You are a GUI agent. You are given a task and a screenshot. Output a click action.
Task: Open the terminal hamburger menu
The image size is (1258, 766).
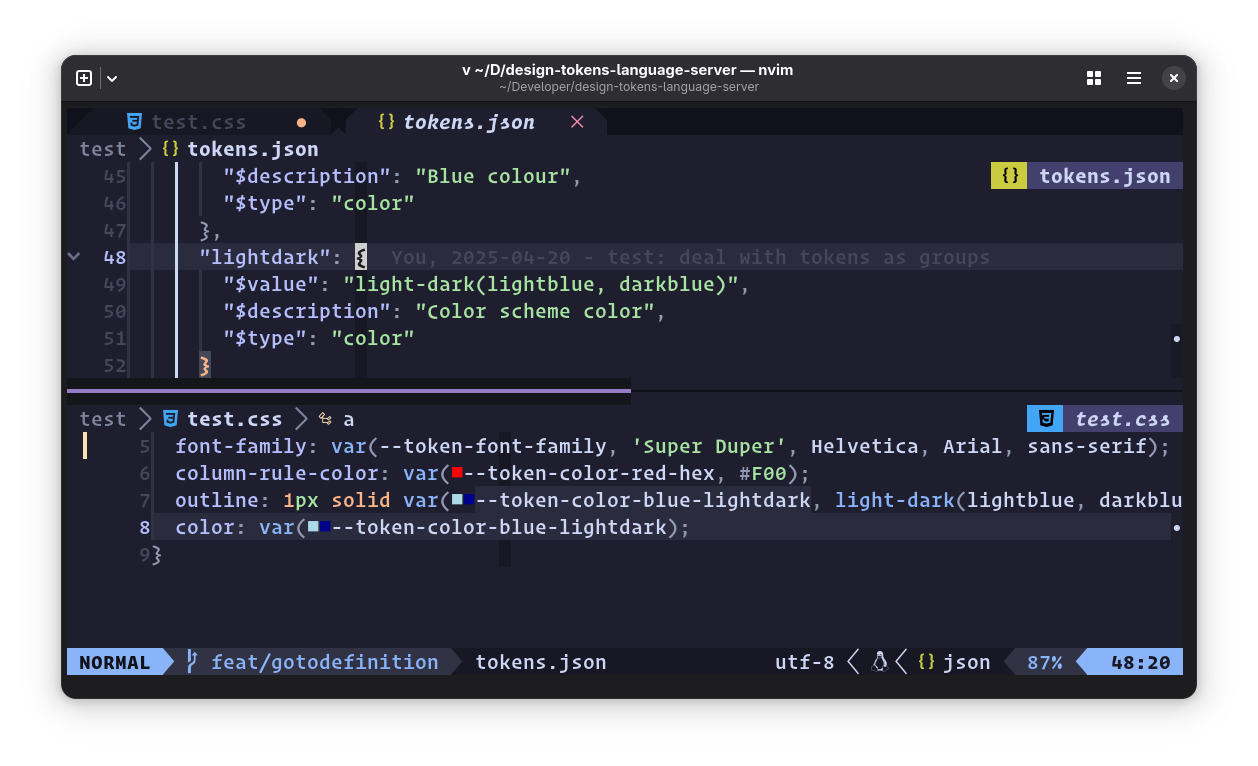[1133, 77]
